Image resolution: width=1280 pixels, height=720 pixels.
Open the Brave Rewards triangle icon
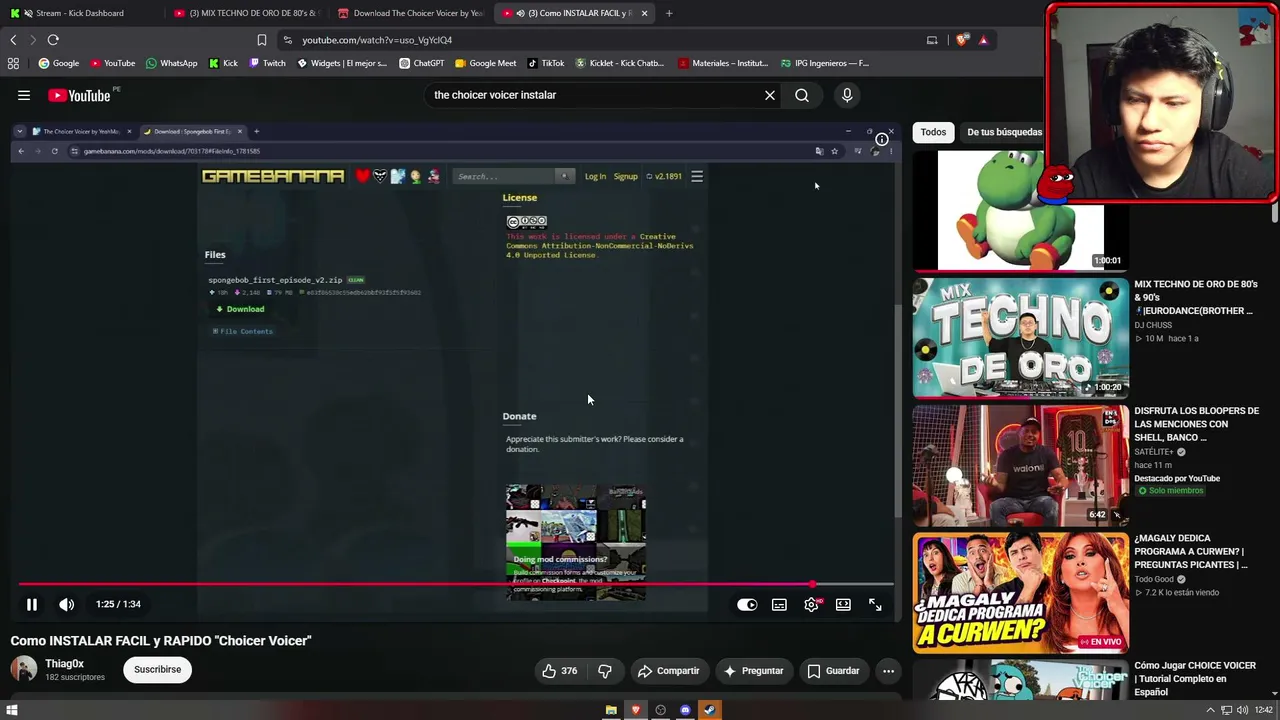[983, 40]
